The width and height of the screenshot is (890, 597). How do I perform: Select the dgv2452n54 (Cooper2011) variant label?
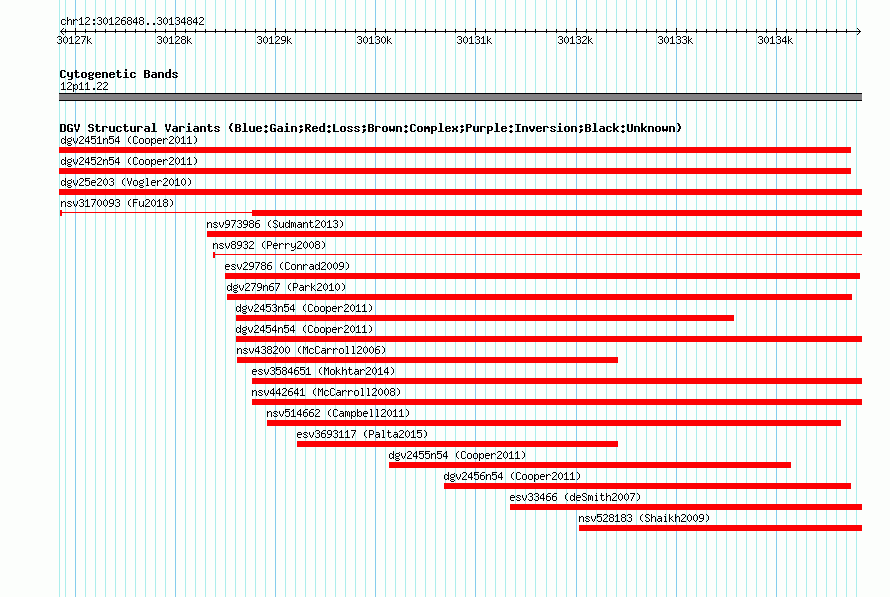tap(129, 161)
